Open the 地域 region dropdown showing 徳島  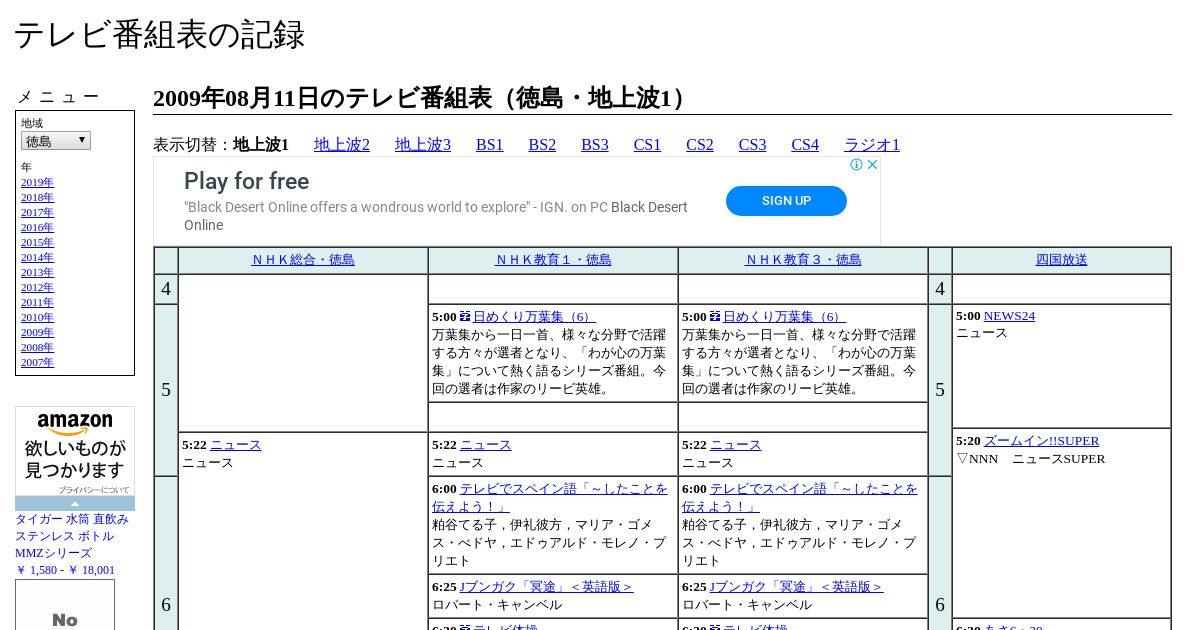tap(56, 141)
